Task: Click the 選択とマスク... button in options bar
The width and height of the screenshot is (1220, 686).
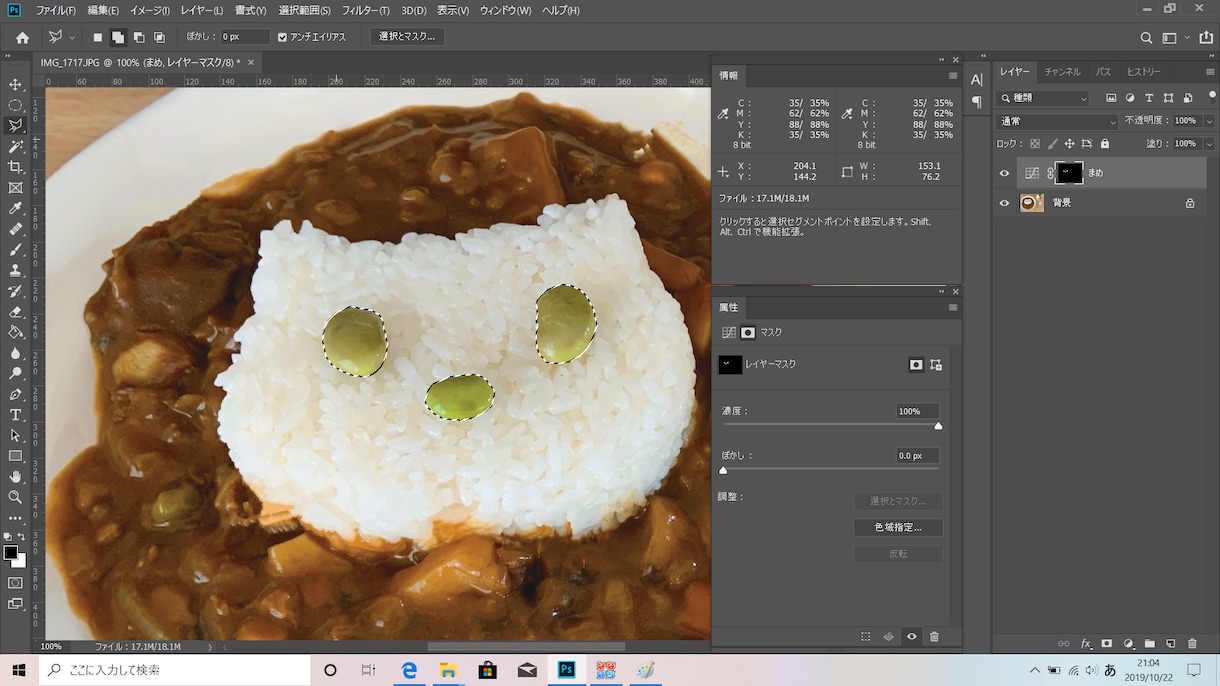Action: tap(407, 37)
